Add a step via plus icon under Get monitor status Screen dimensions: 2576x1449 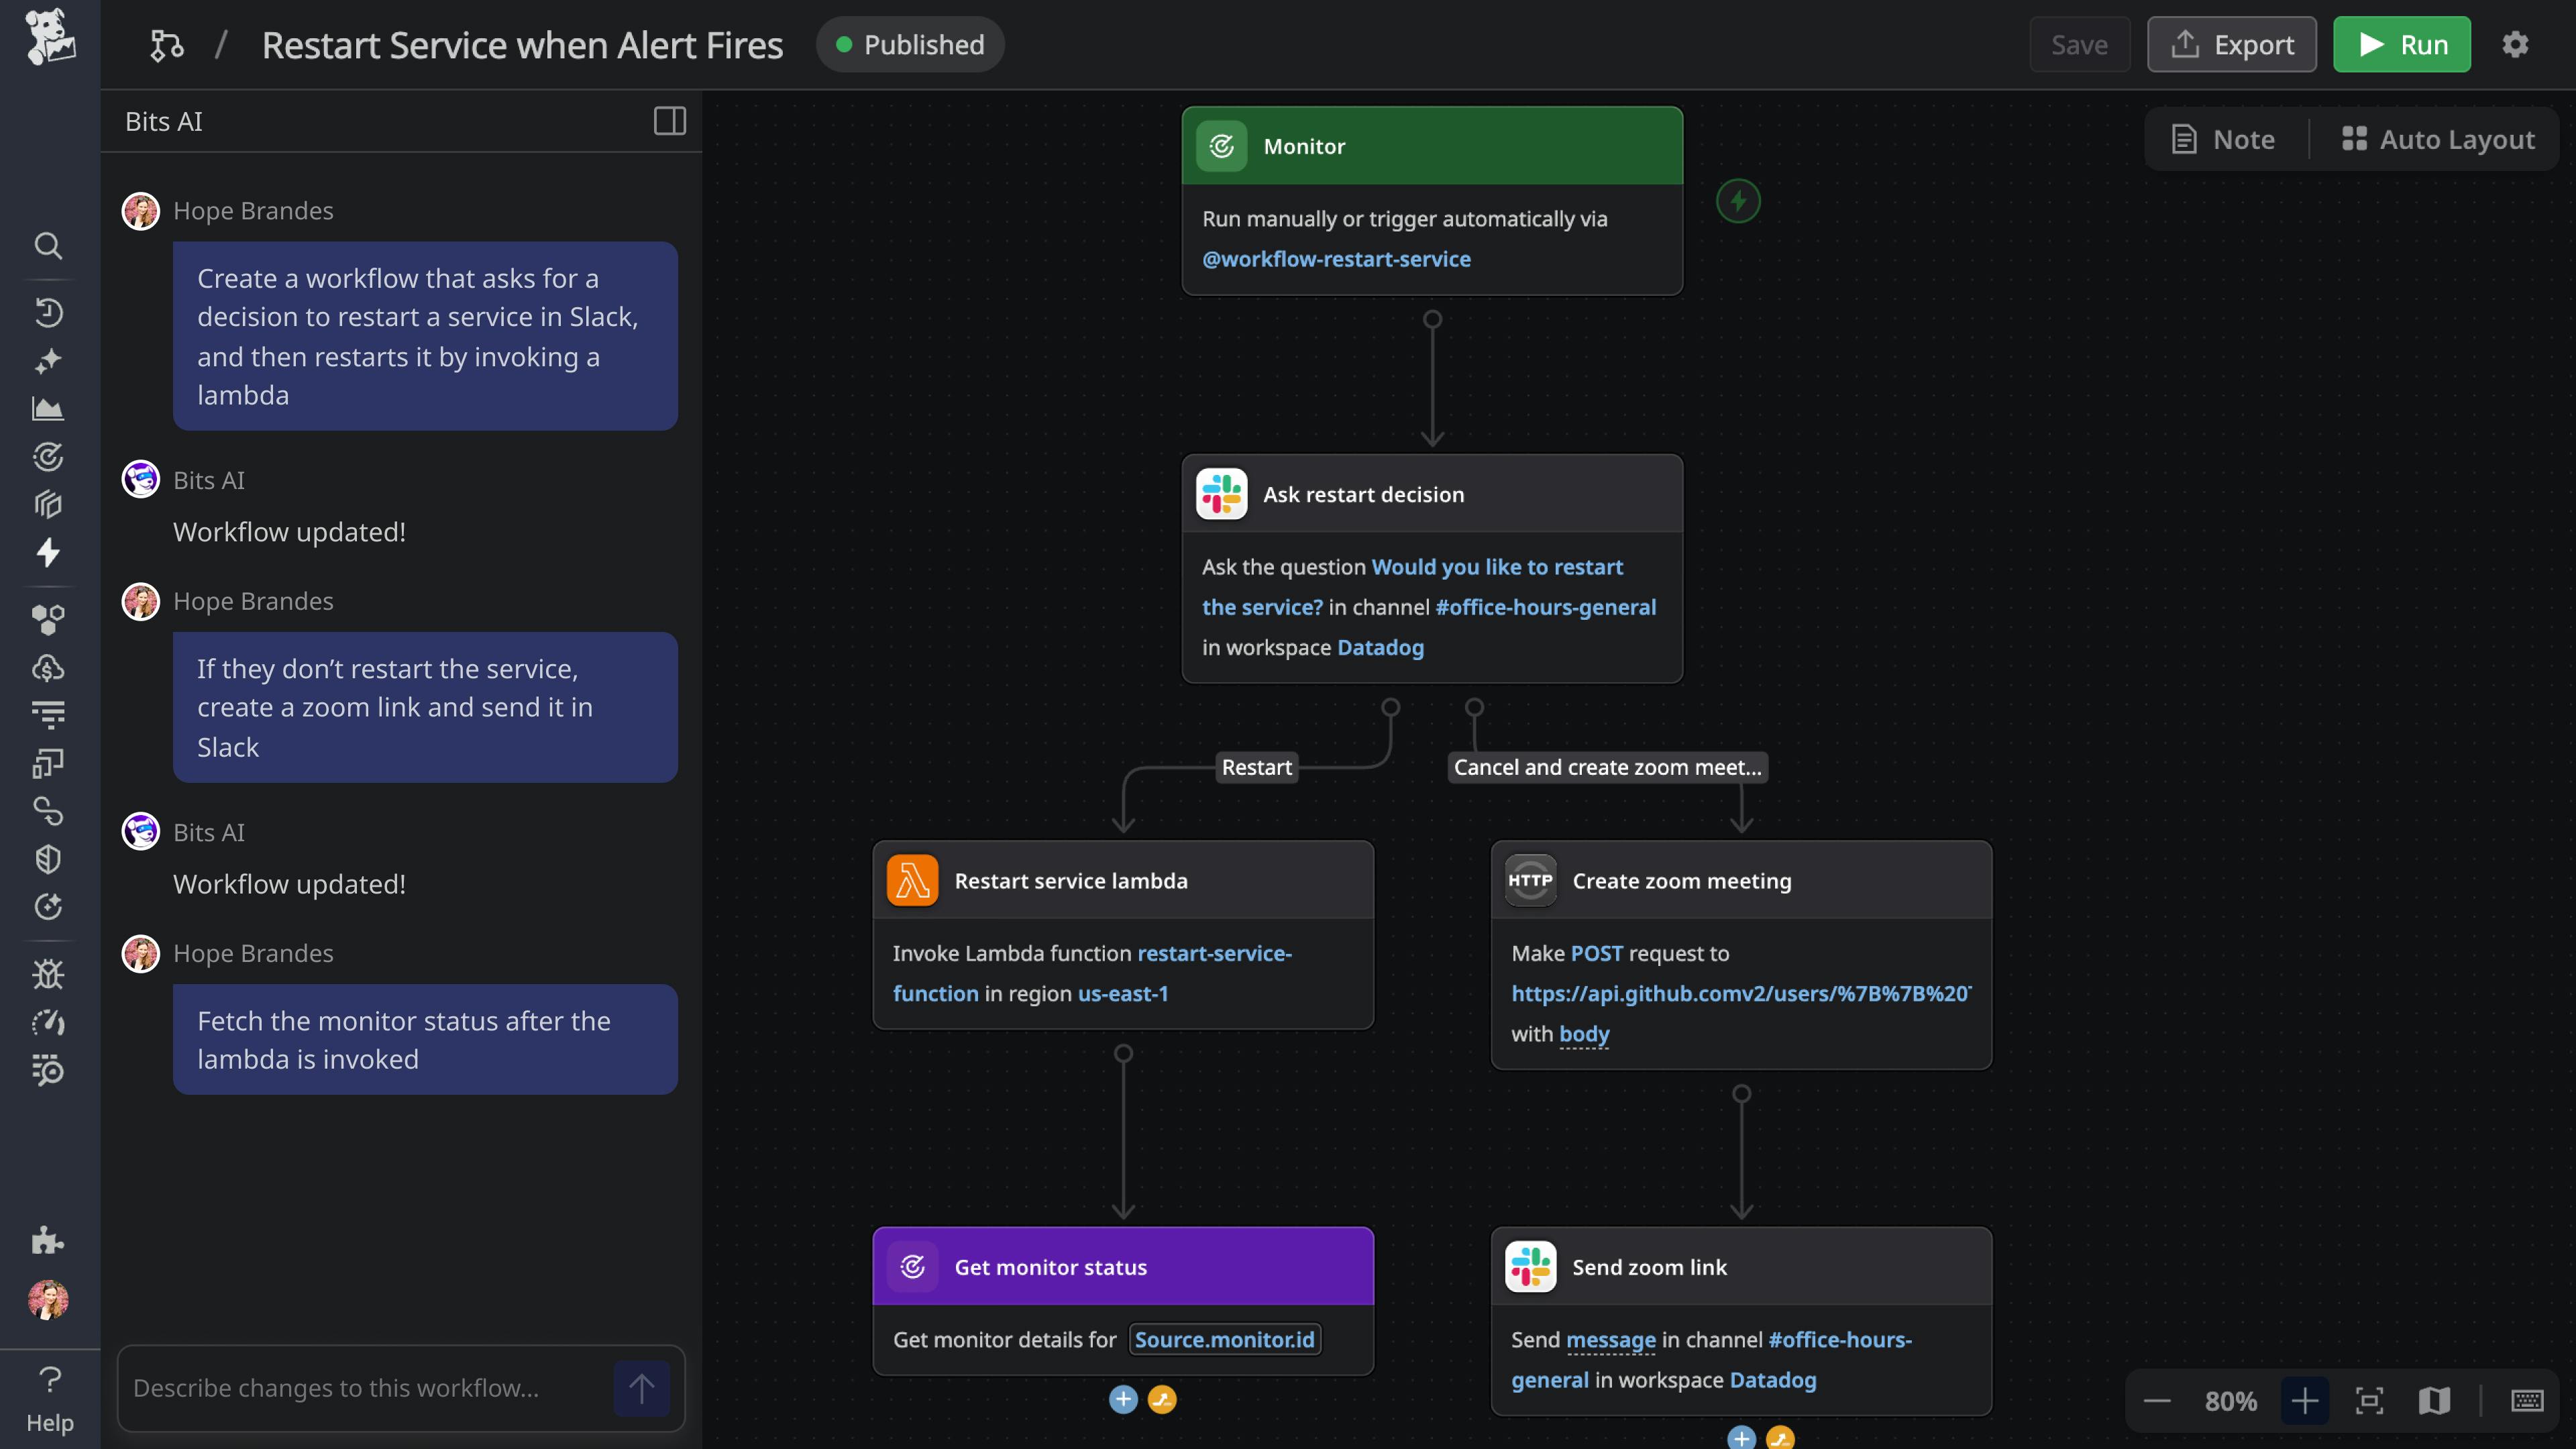[1123, 1400]
